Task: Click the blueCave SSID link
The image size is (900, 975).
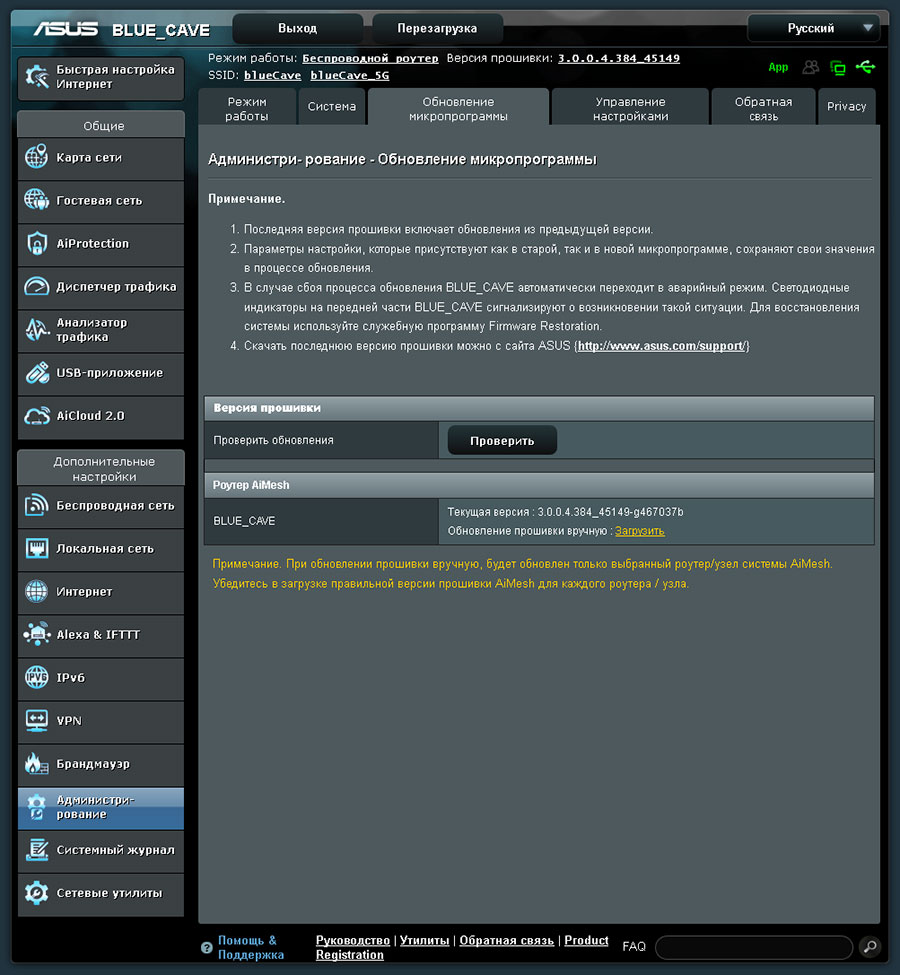Action: click(x=272, y=75)
